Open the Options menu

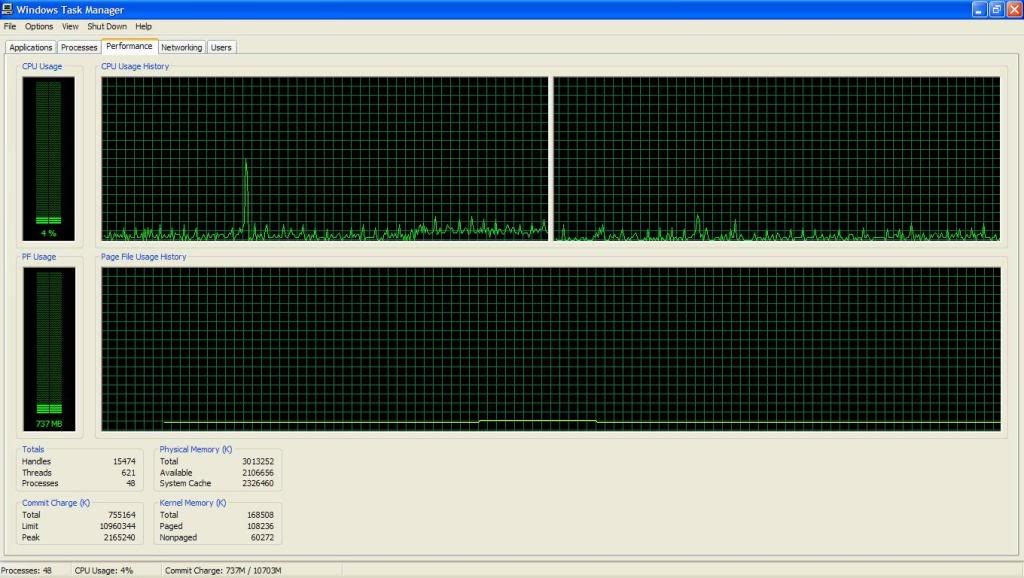39,26
